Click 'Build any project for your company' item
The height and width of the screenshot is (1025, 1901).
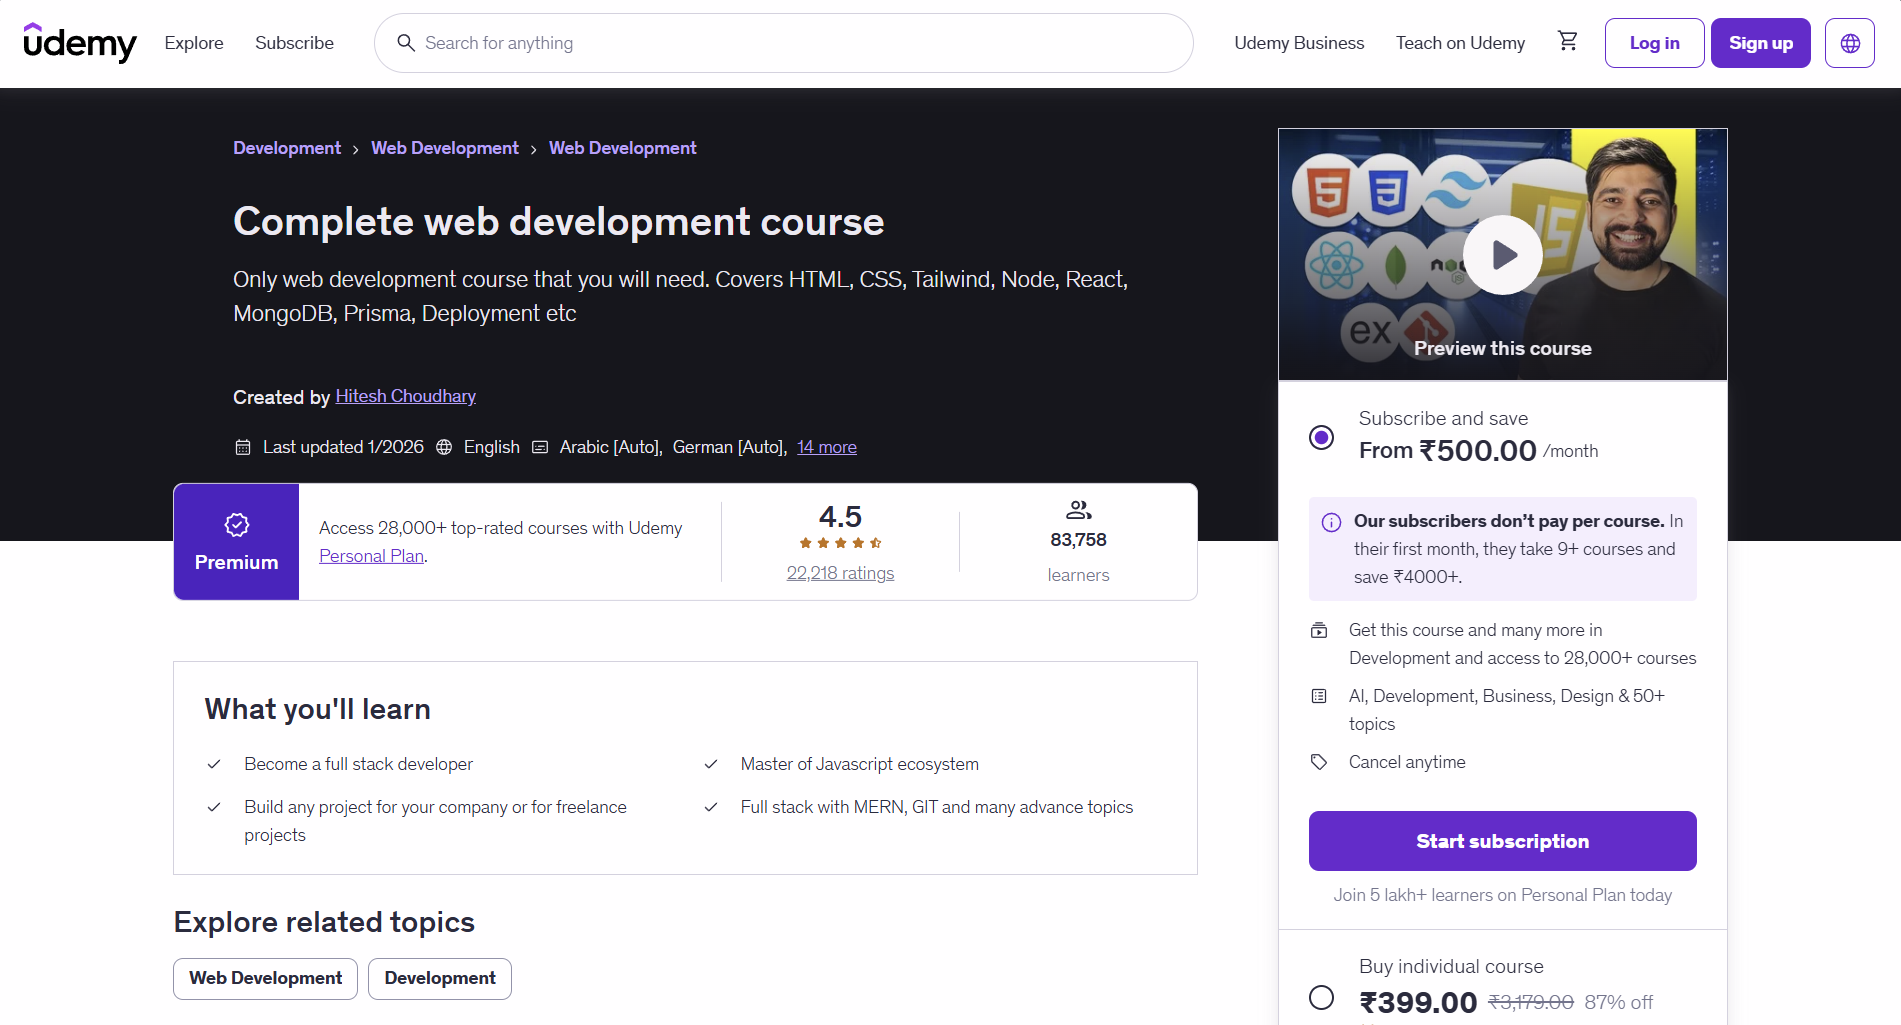[435, 821]
